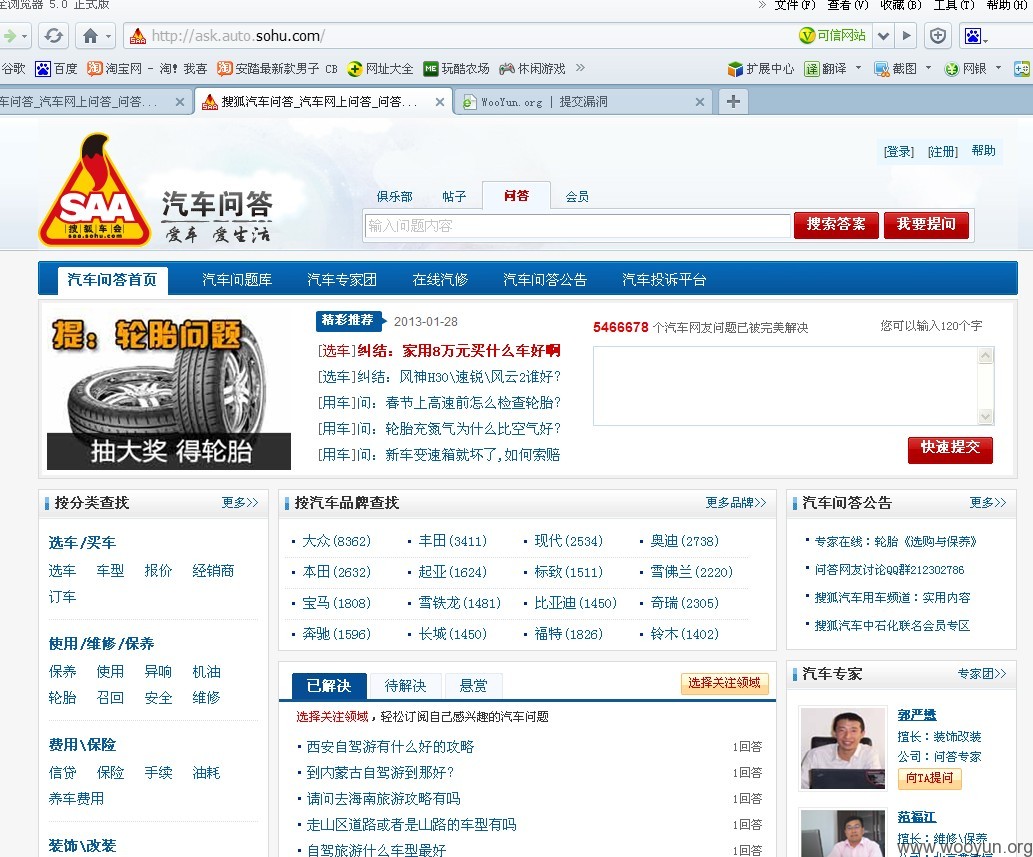Open the 轮胎 category link
Image resolution: width=1033 pixels, height=857 pixels.
point(62,698)
